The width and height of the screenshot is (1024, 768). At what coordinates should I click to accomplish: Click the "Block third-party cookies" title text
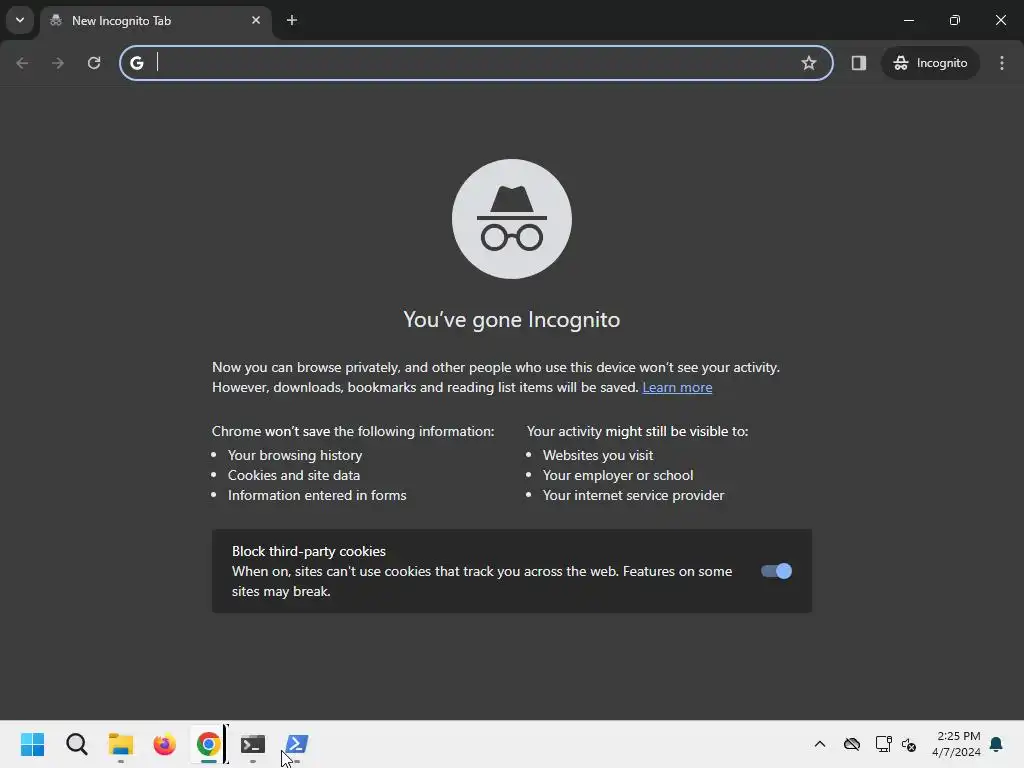[309, 551]
